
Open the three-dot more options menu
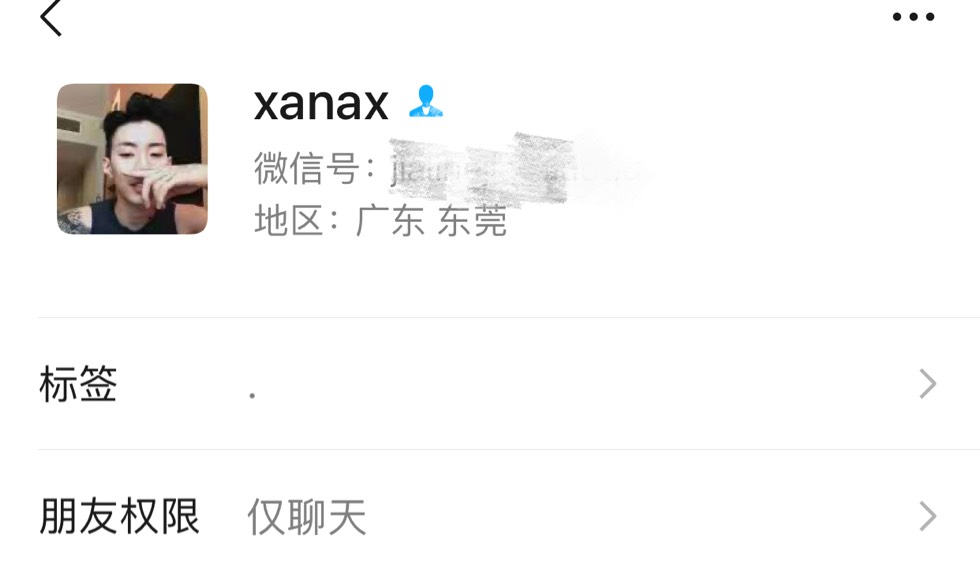[x=913, y=17]
